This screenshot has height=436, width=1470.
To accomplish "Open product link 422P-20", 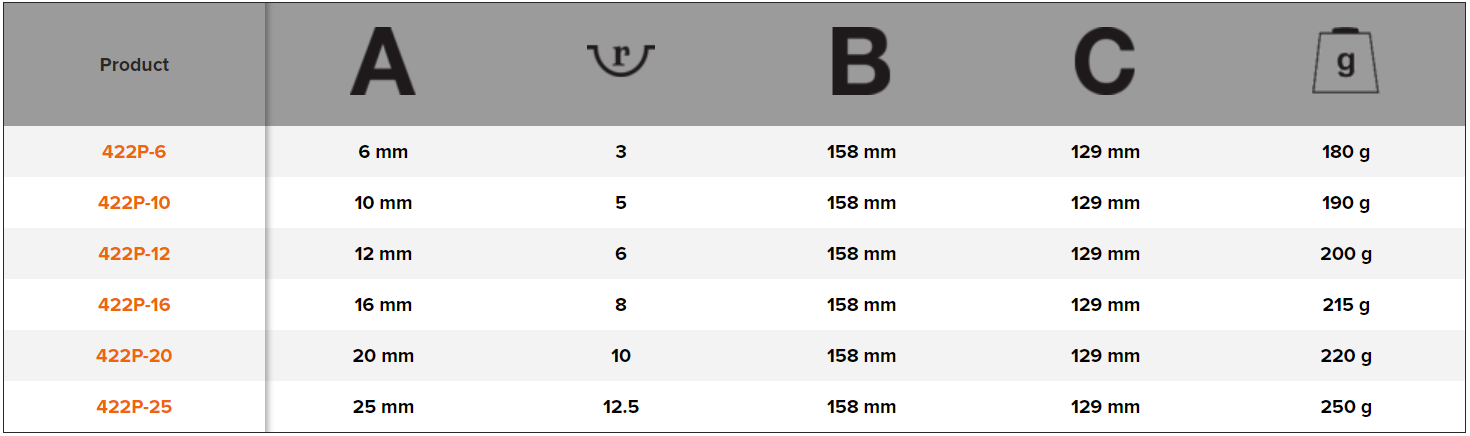I will pos(134,356).
